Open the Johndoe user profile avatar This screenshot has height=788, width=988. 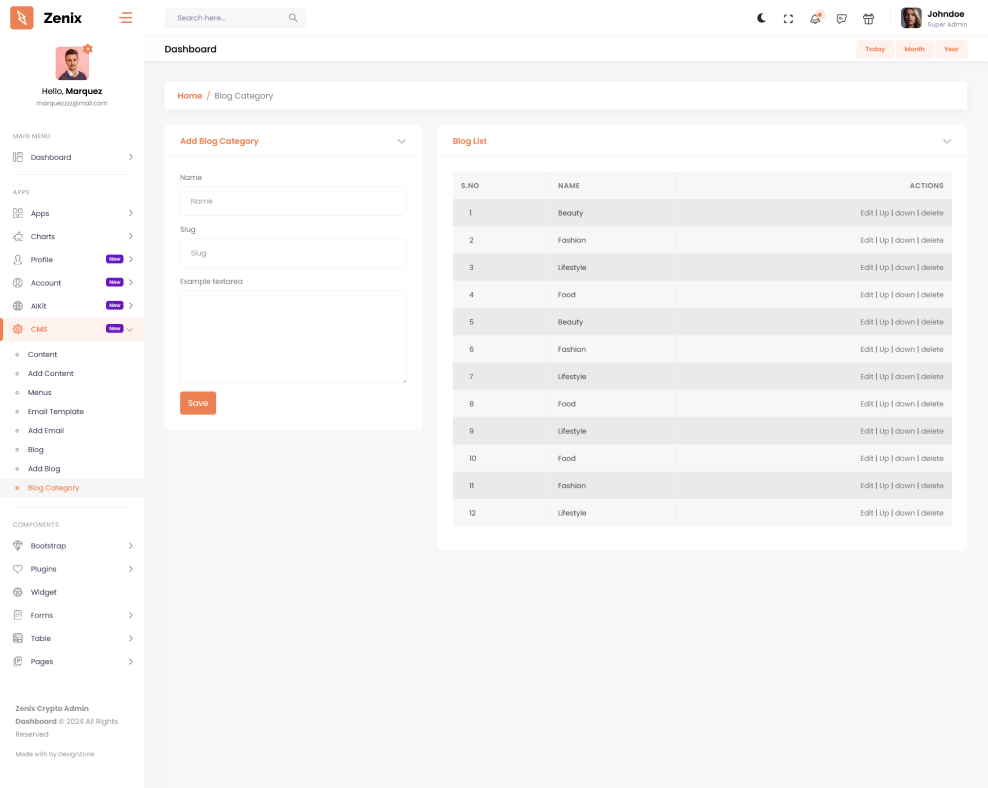911,18
